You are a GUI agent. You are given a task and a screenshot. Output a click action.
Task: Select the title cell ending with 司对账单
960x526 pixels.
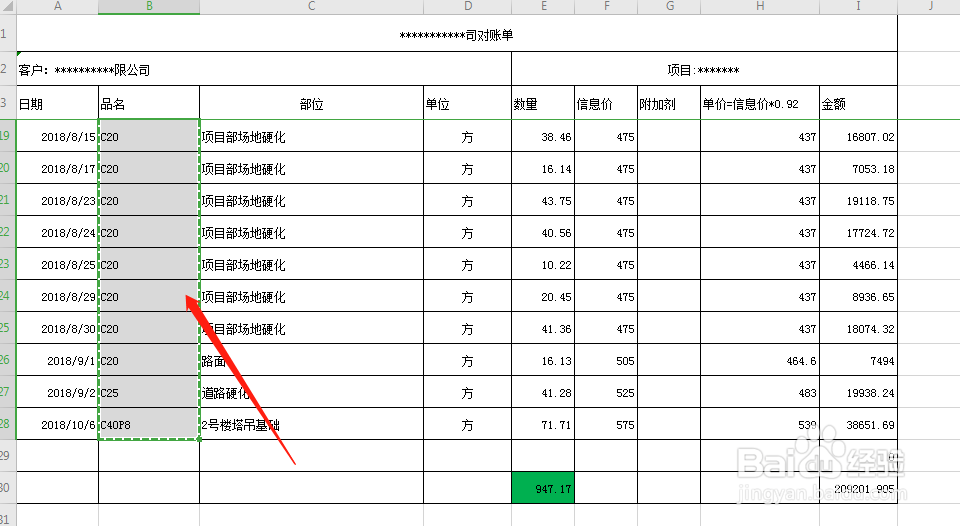(x=456, y=35)
